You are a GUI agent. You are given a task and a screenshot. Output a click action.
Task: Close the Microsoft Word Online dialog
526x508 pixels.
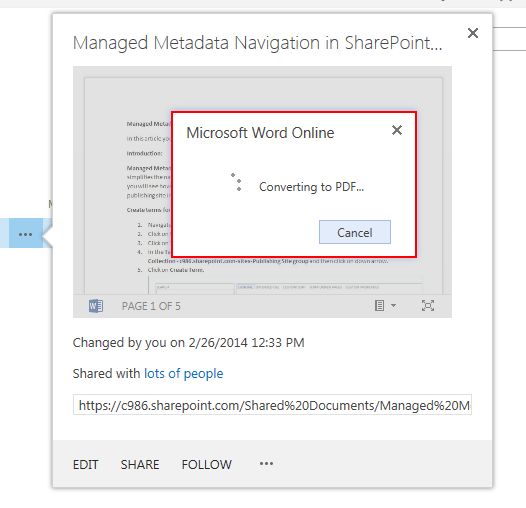397,130
